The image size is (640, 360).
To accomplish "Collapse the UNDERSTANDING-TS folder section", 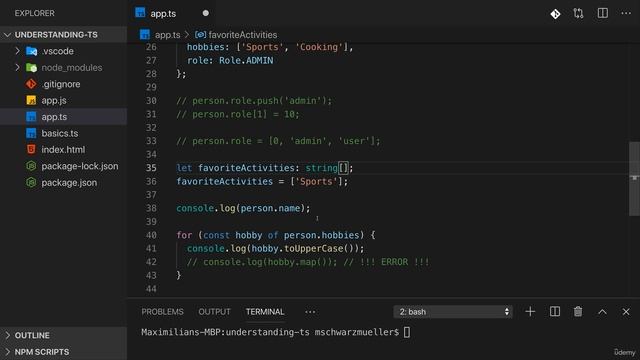I will pyautogui.click(x=63, y=35).
